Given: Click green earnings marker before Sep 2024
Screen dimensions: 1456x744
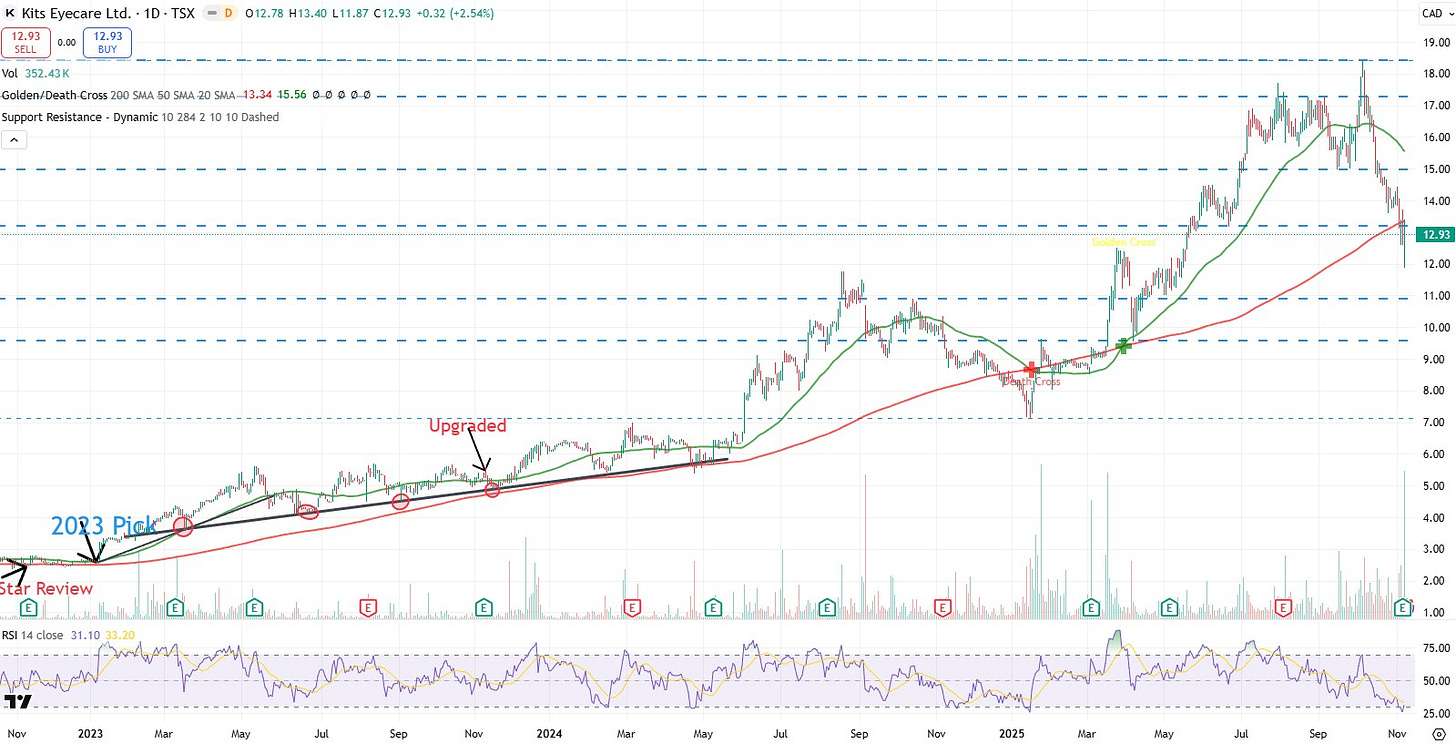Looking at the screenshot, I should coord(827,607).
